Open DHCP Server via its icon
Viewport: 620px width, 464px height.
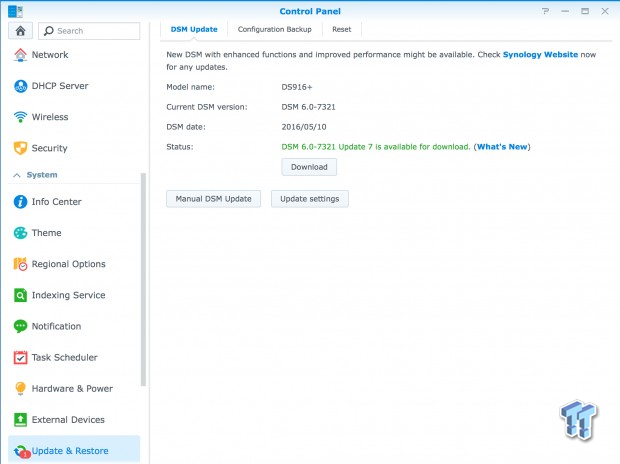click(20, 86)
